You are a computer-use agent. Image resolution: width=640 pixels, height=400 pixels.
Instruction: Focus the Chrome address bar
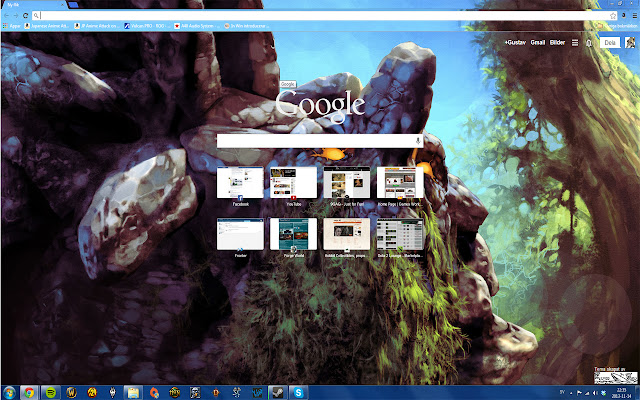click(x=324, y=16)
